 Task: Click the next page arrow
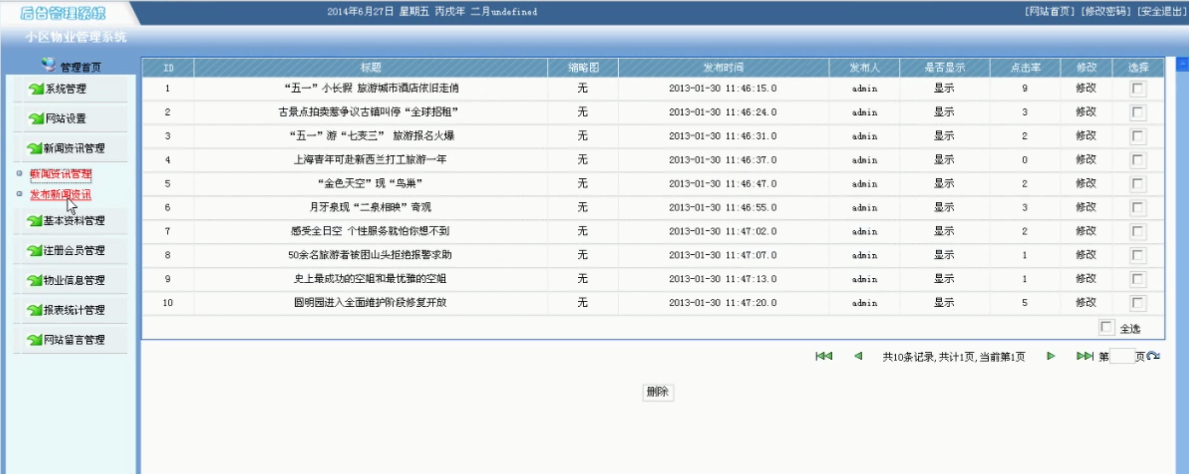point(1050,356)
